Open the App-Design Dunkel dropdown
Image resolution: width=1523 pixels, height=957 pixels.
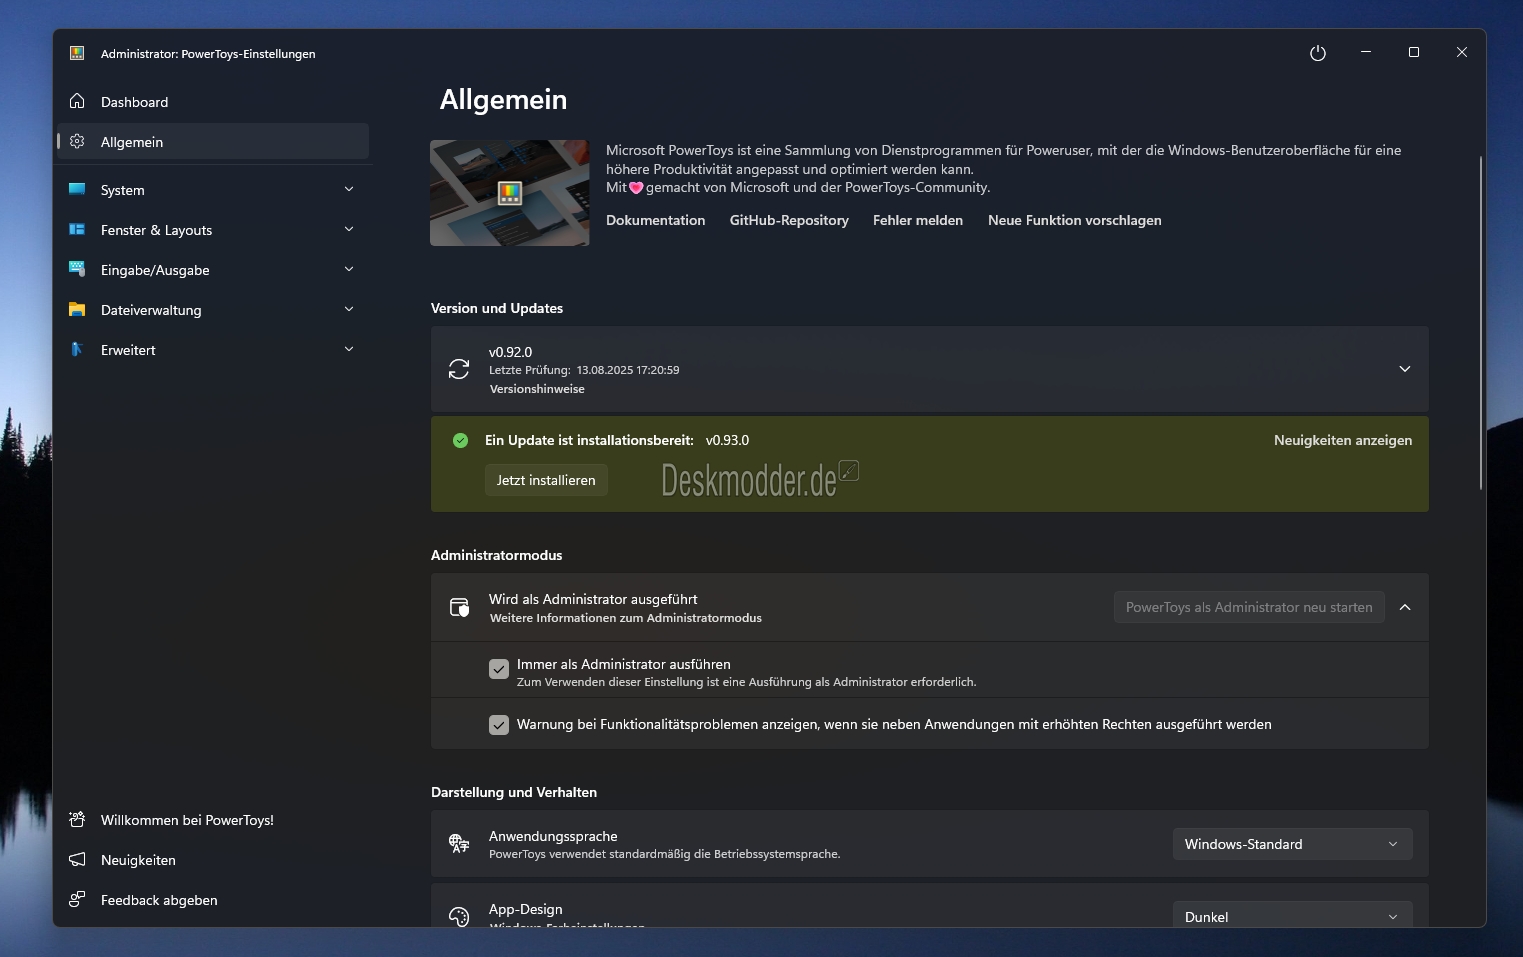[1292, 916]
